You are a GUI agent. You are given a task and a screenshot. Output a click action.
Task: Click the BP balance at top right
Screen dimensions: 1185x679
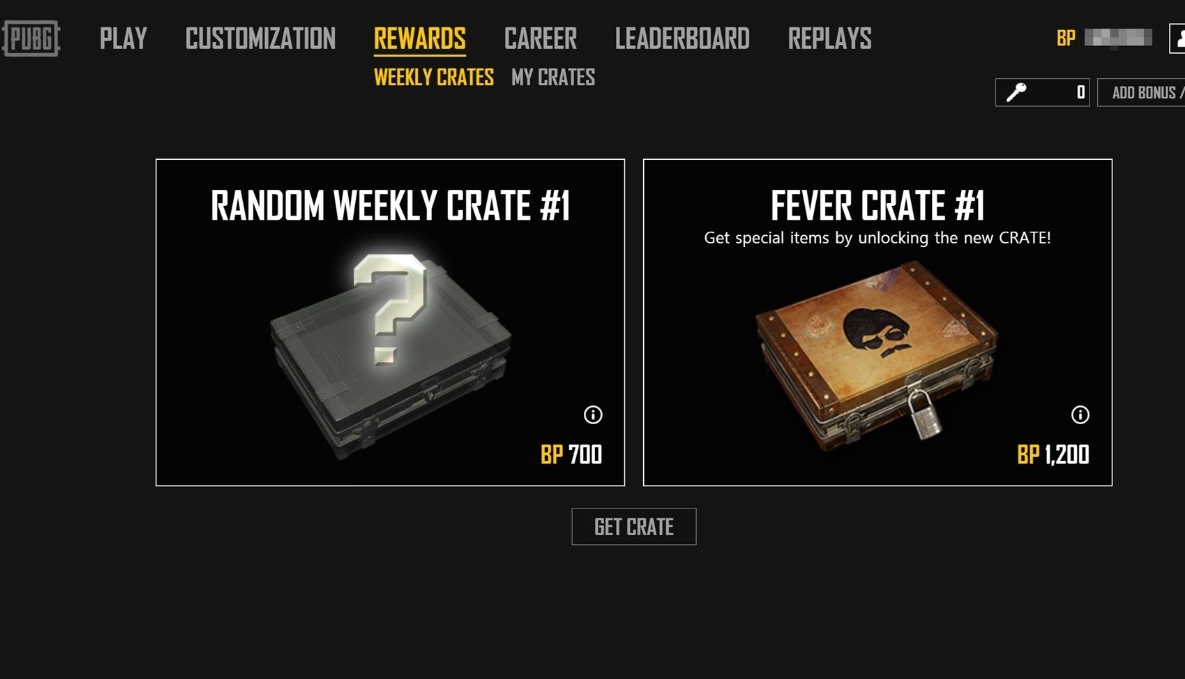tap(1104, 38)
